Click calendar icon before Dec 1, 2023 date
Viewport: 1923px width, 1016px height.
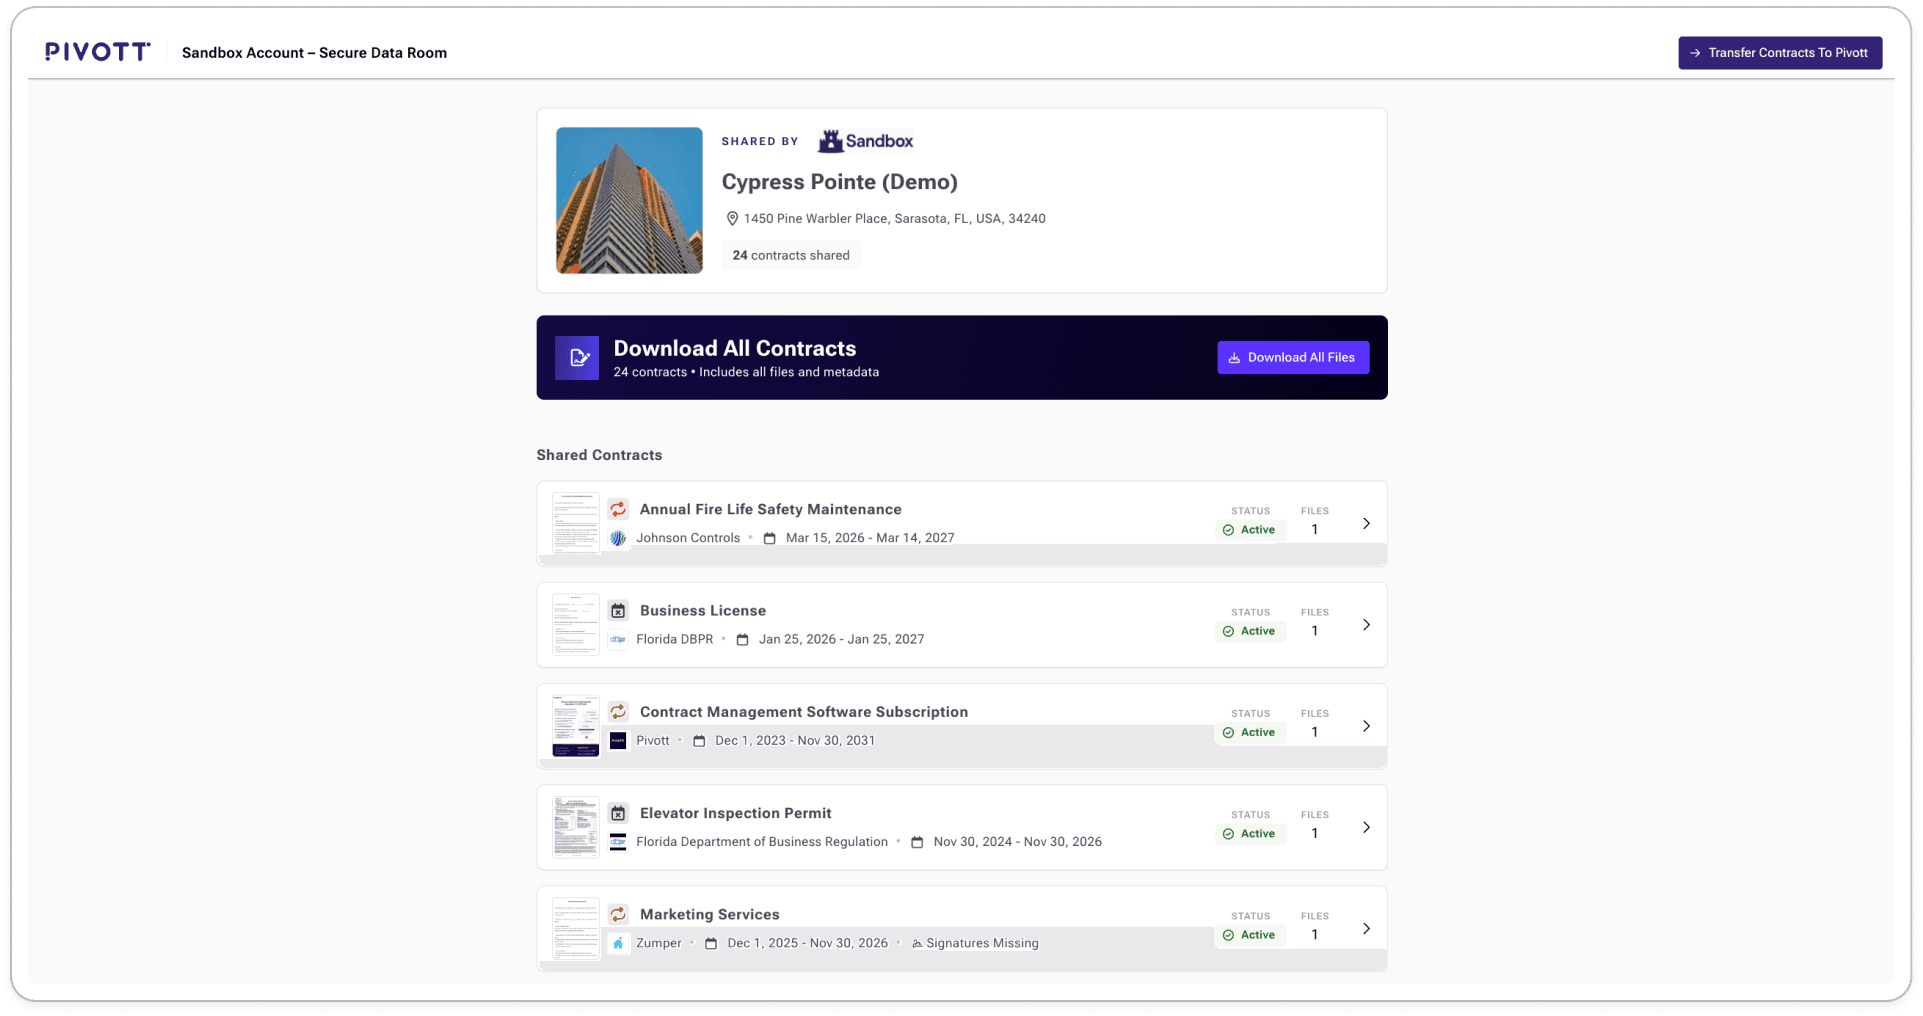pyautogui.click(x=699, y=741)
